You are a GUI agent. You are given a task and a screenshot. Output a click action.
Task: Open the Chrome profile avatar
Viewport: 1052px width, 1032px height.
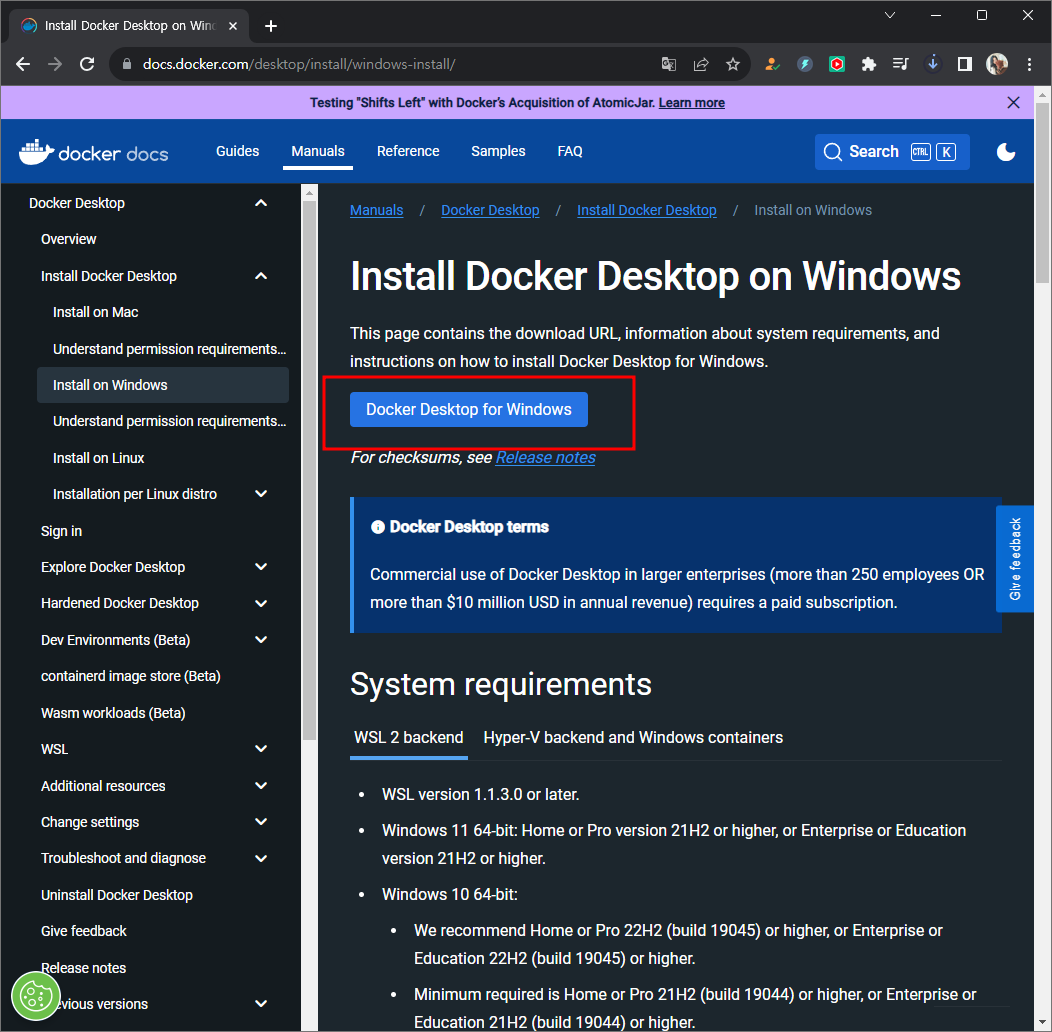pyautogui.click(x=997, y=64)
